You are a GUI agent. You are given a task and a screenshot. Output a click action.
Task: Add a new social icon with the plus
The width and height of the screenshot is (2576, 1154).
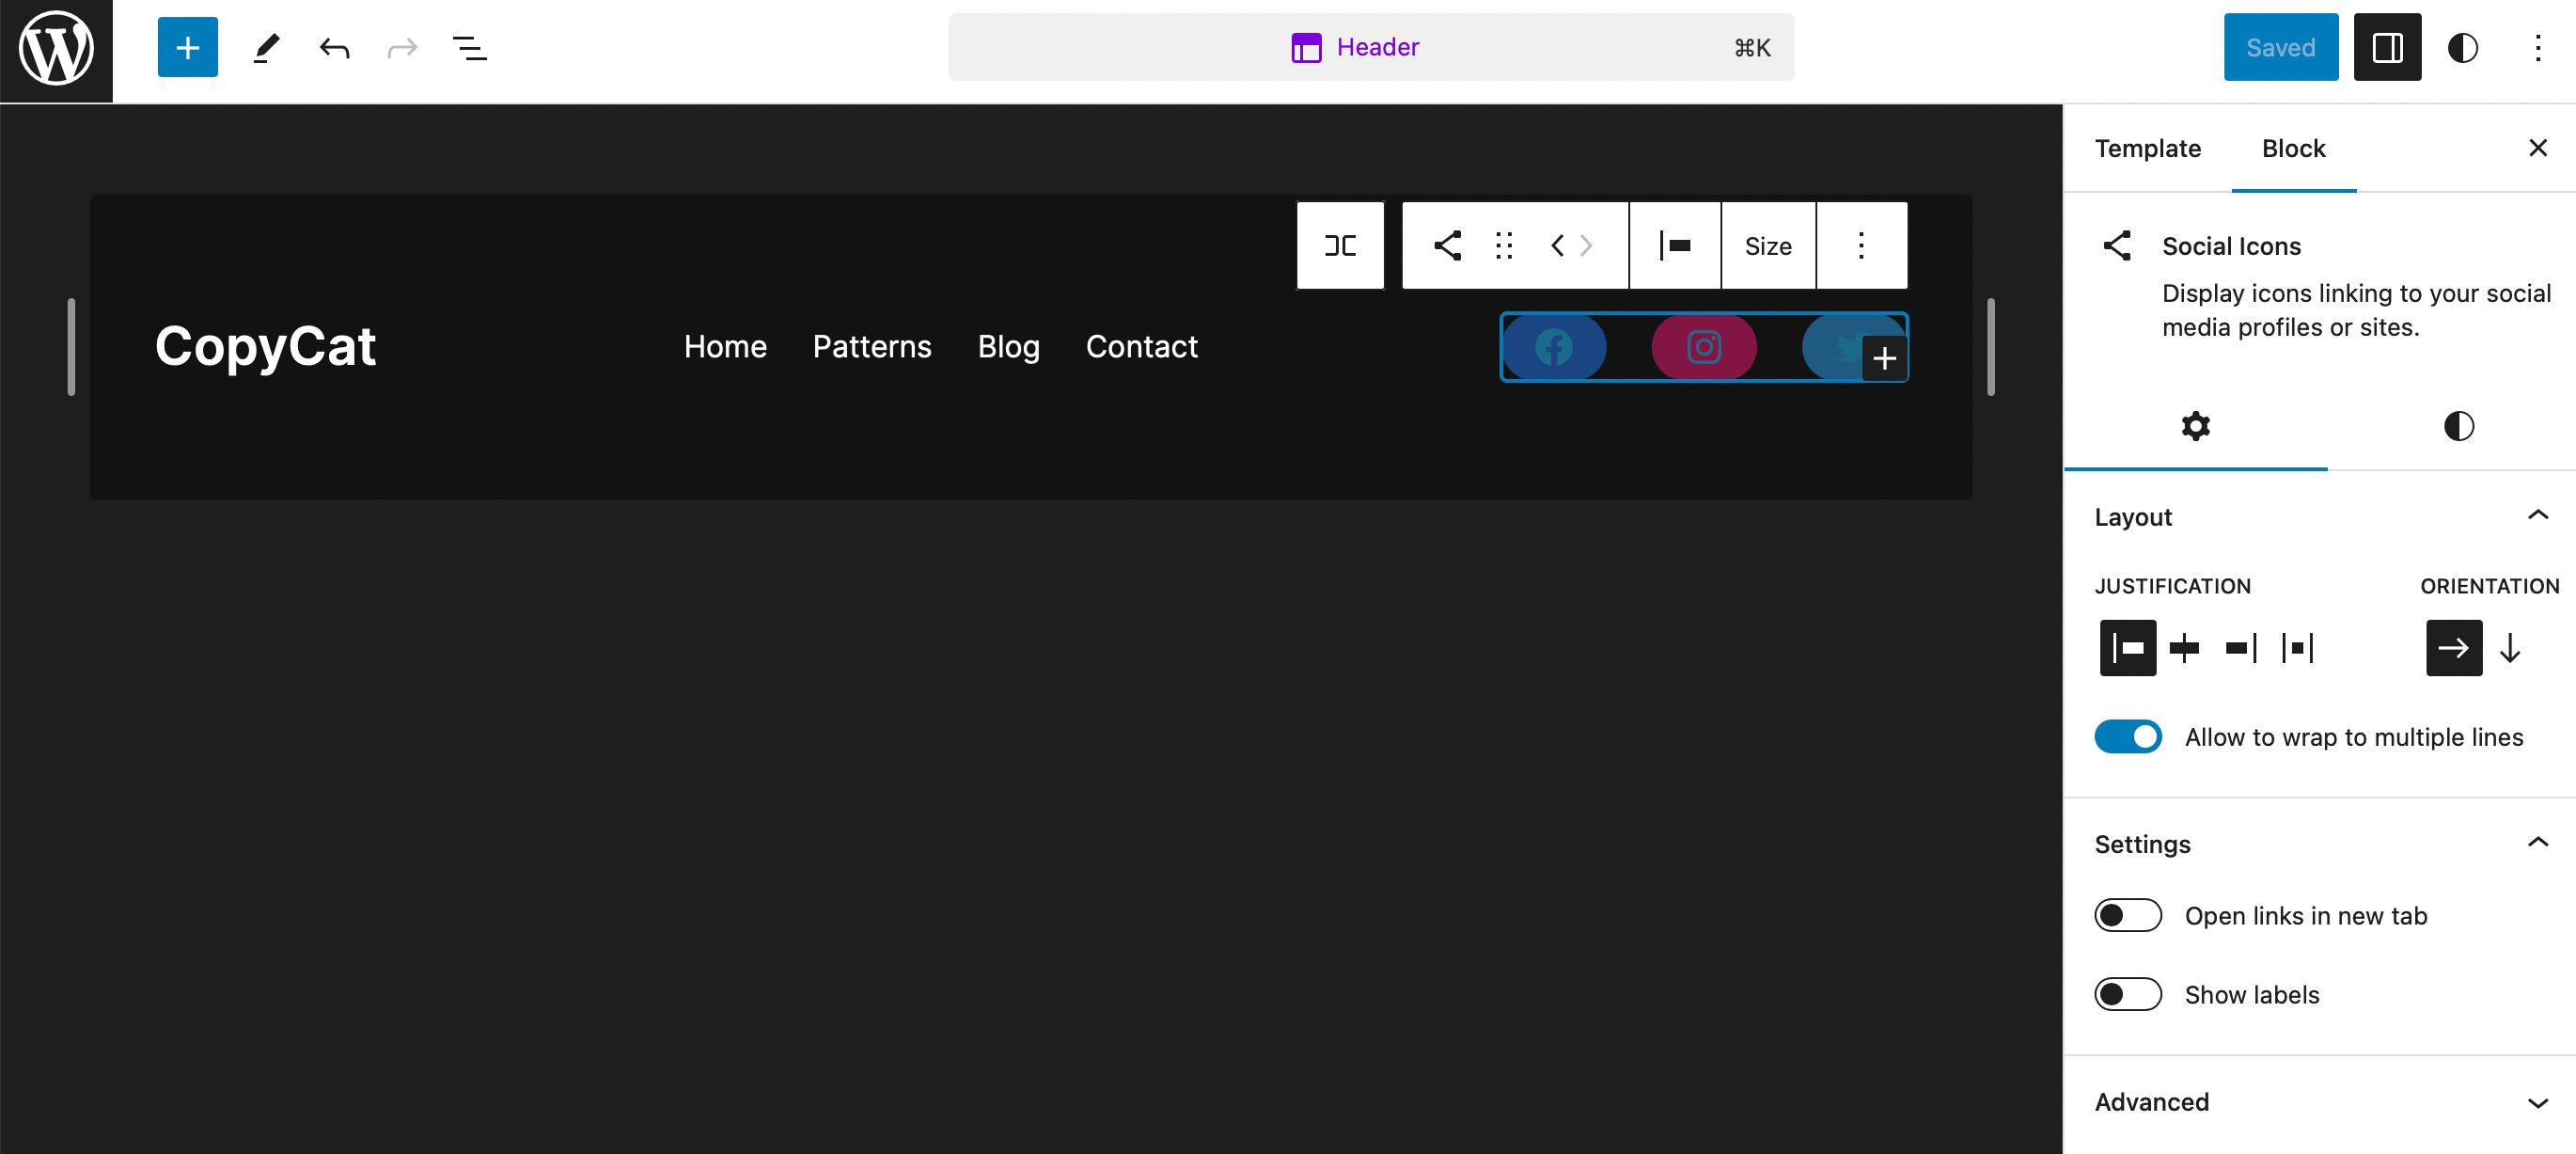(1886, 358)
